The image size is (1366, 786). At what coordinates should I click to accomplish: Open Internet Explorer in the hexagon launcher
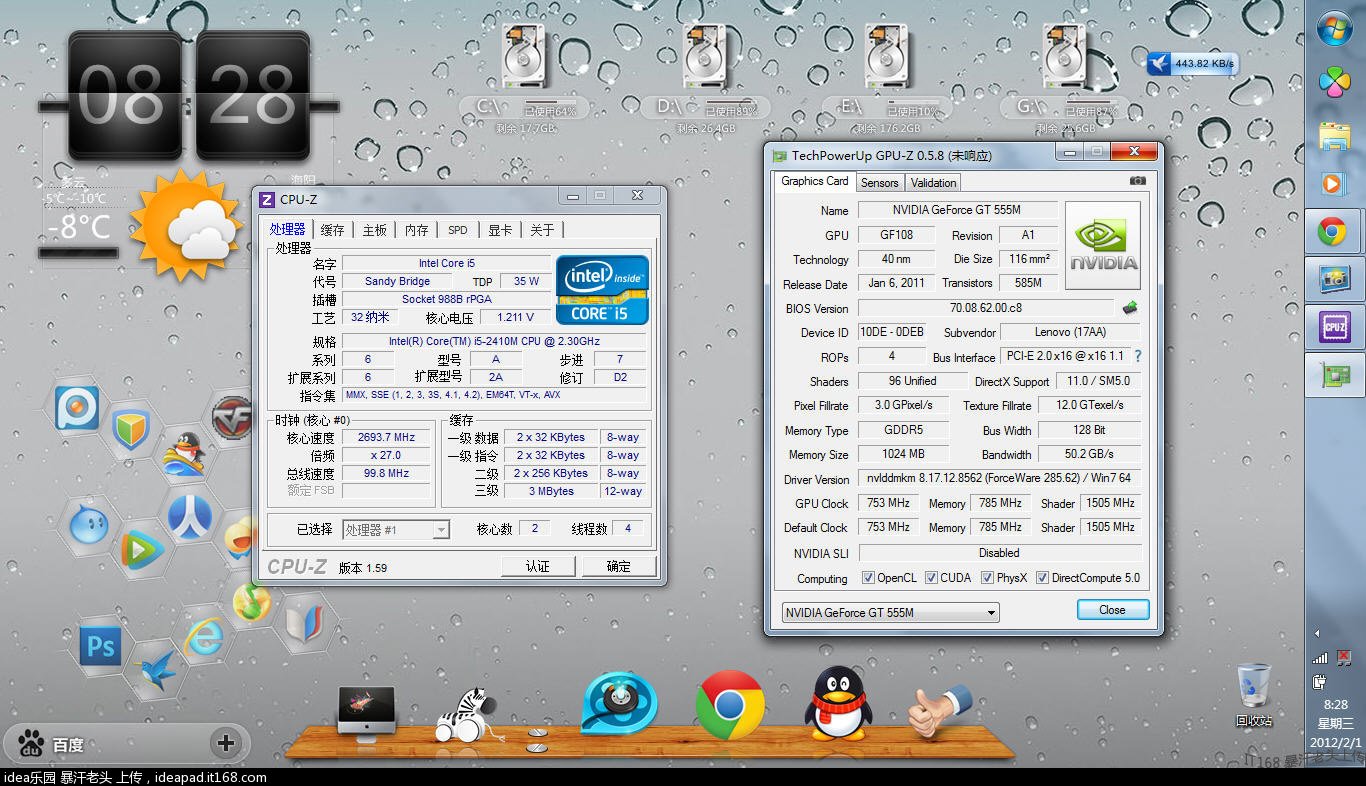[x=203, y=636]
